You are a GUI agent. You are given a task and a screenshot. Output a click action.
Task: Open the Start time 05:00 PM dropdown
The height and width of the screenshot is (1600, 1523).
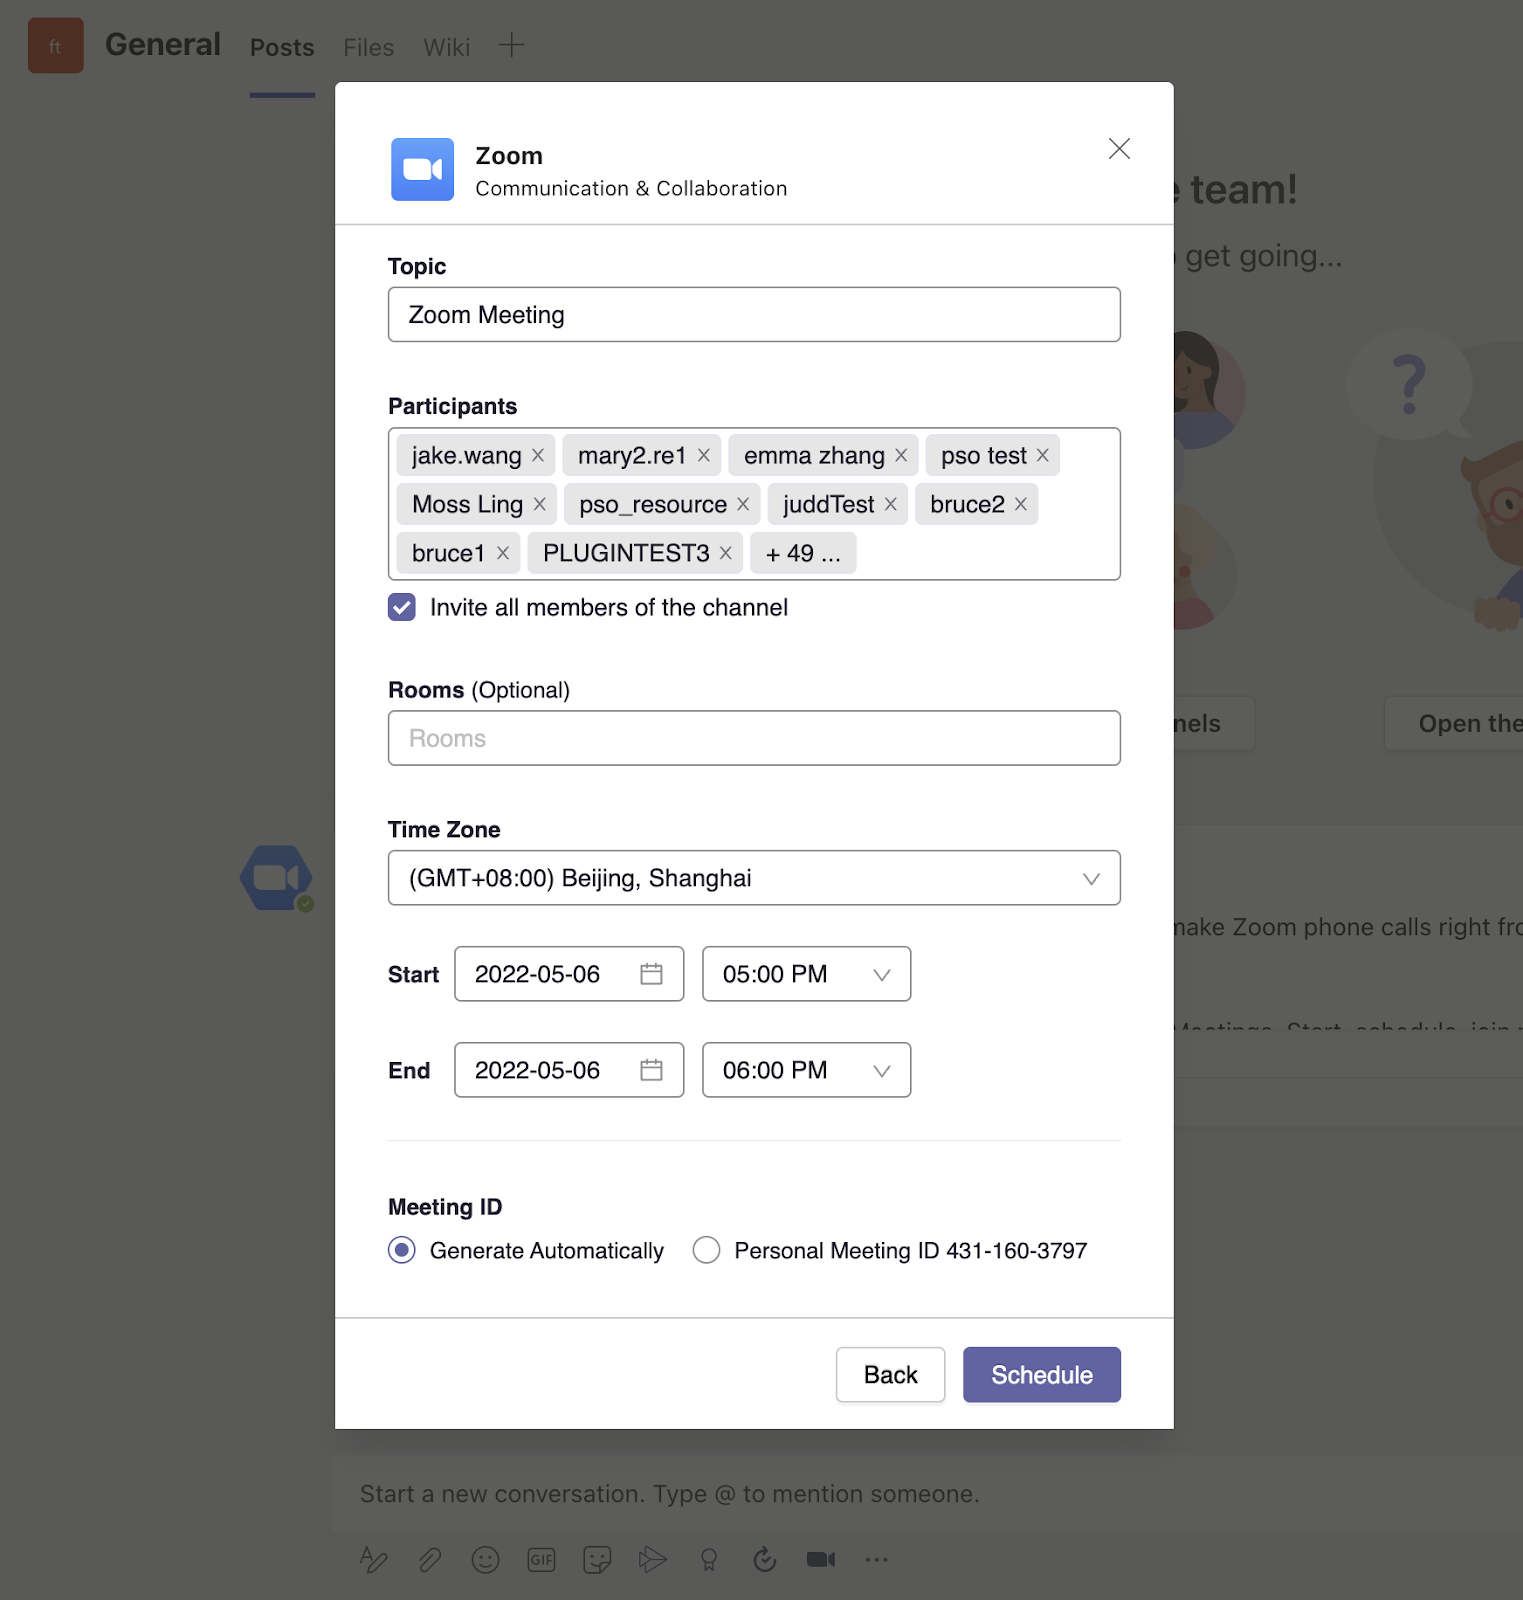[x=807, y=974]
